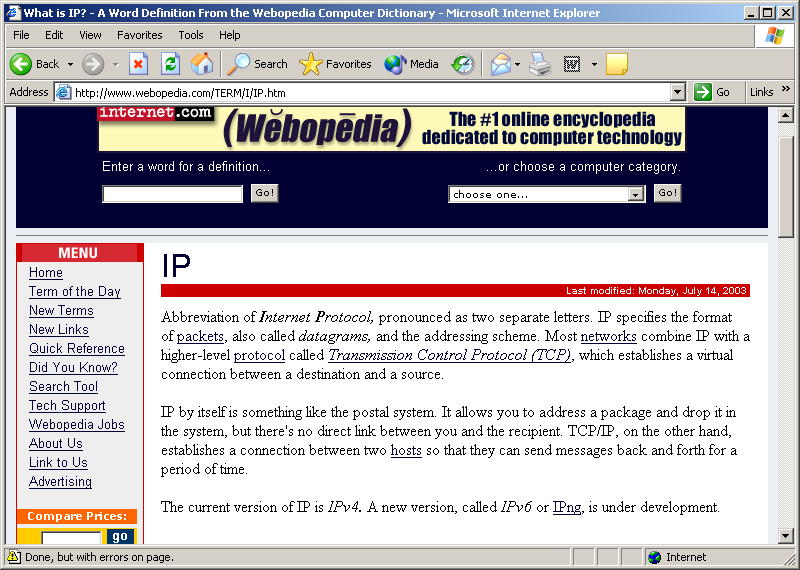800x570 pixels.
Task: Open the View menu
Action: pyautogui.click(x=90, y=35)
